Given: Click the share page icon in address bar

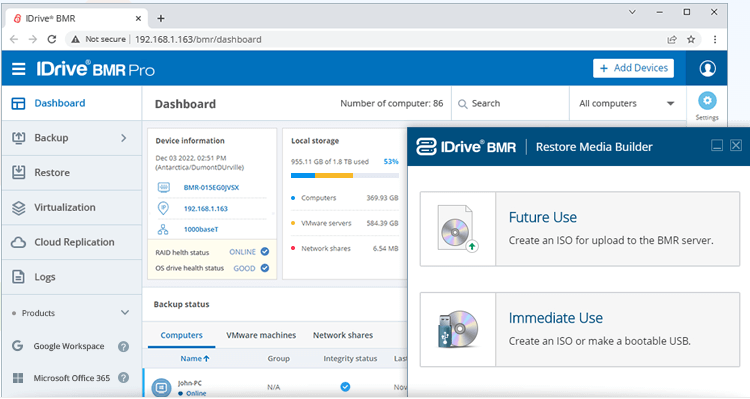Looking at the screenshot, I should [672, 39].
